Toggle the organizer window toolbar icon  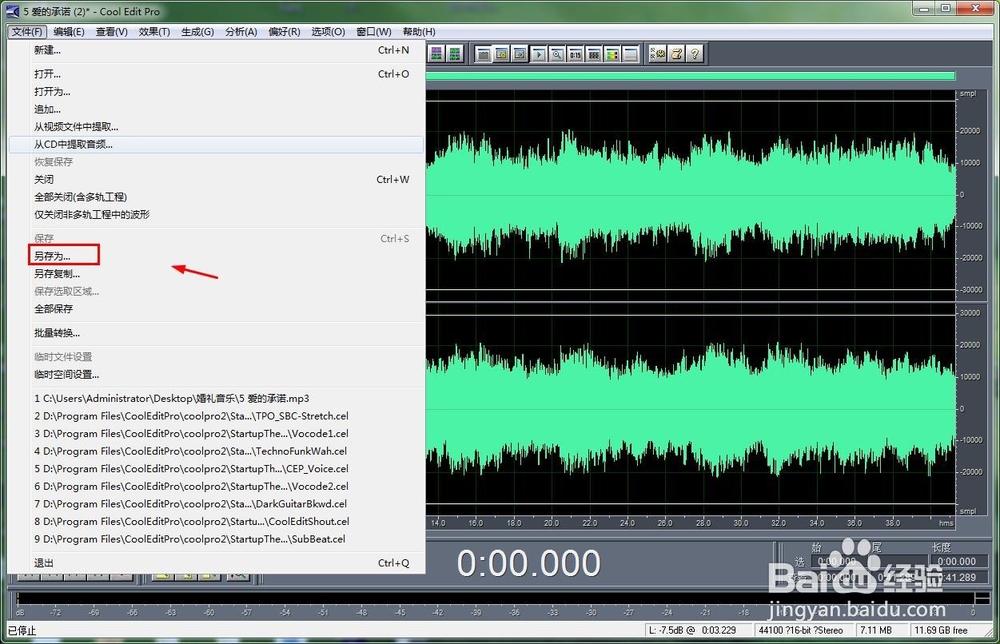pyautogui.click(x=483, y=55)
